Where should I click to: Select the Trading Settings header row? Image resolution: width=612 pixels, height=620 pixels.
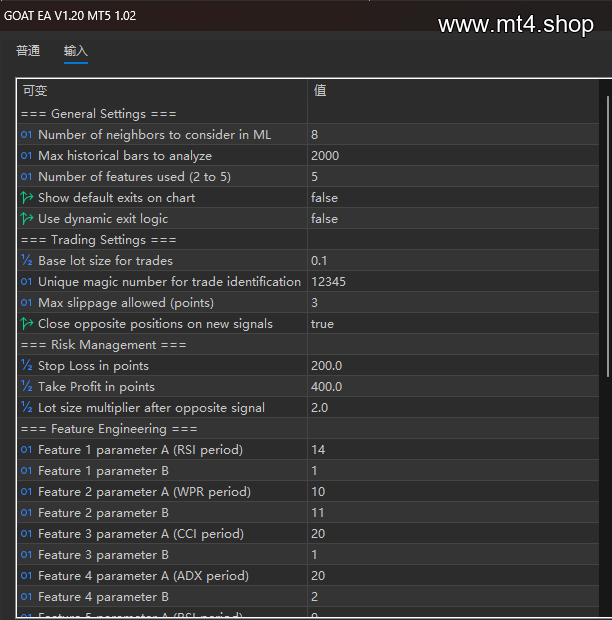click(x=308, y=240)
